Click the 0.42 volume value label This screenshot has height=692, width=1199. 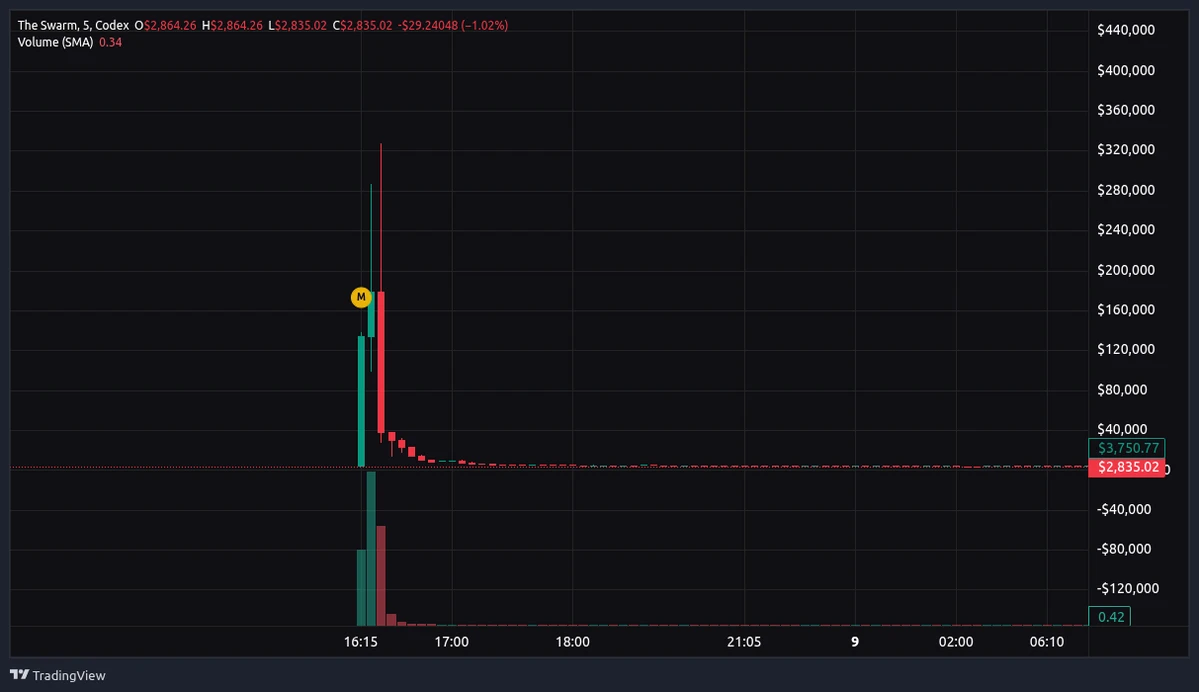(x=1110, y=616)
